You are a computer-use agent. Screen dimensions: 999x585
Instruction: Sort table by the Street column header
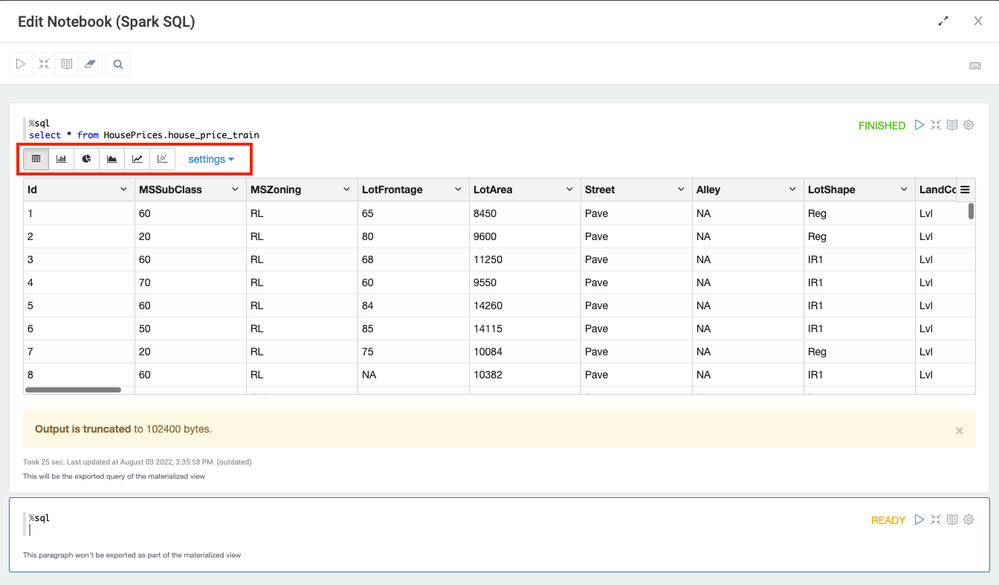pos(600,190)
